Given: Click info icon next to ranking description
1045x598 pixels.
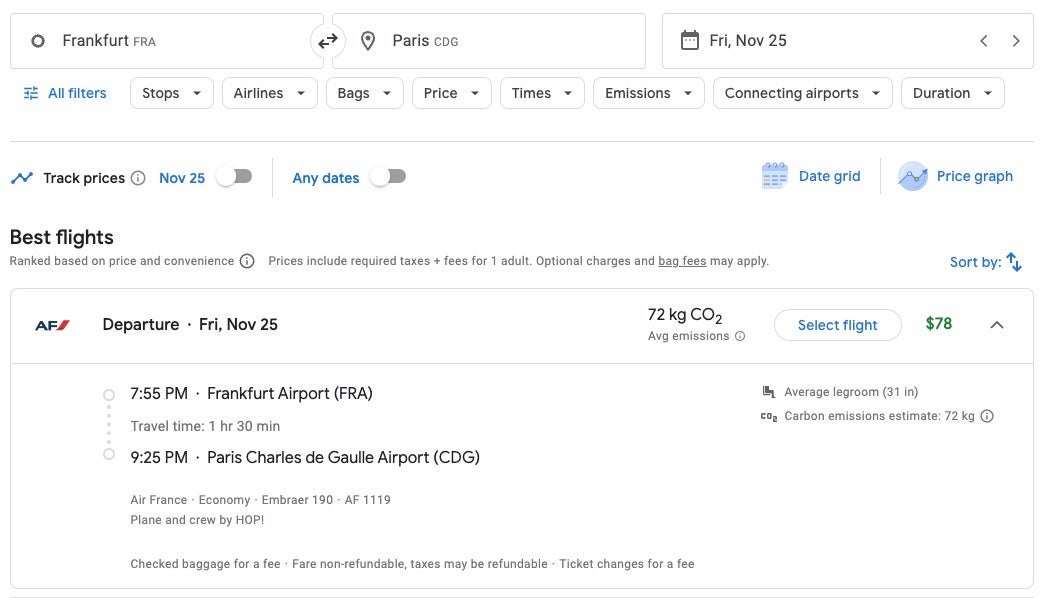Looking at the screenshot, I should (246, 261).
